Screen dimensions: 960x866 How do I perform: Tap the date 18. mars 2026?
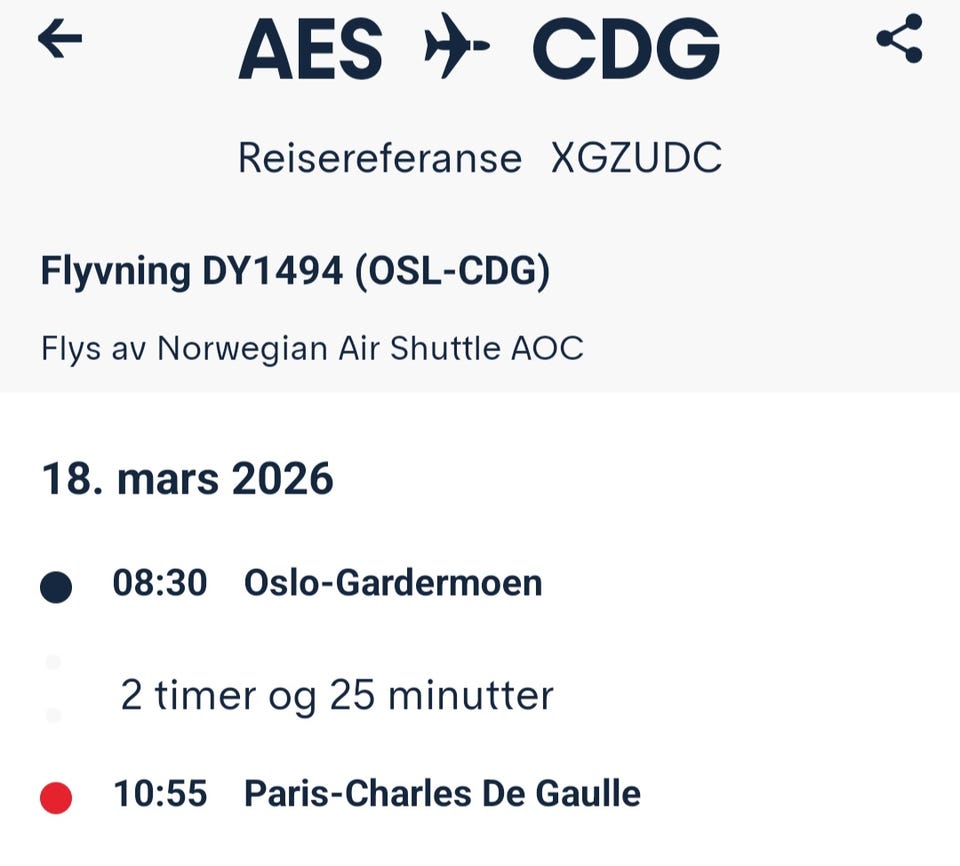187,479
